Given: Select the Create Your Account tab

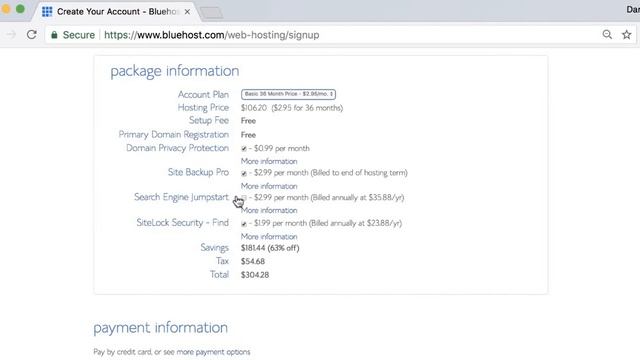Looking at the screenshot, I should tap(116, 11).
